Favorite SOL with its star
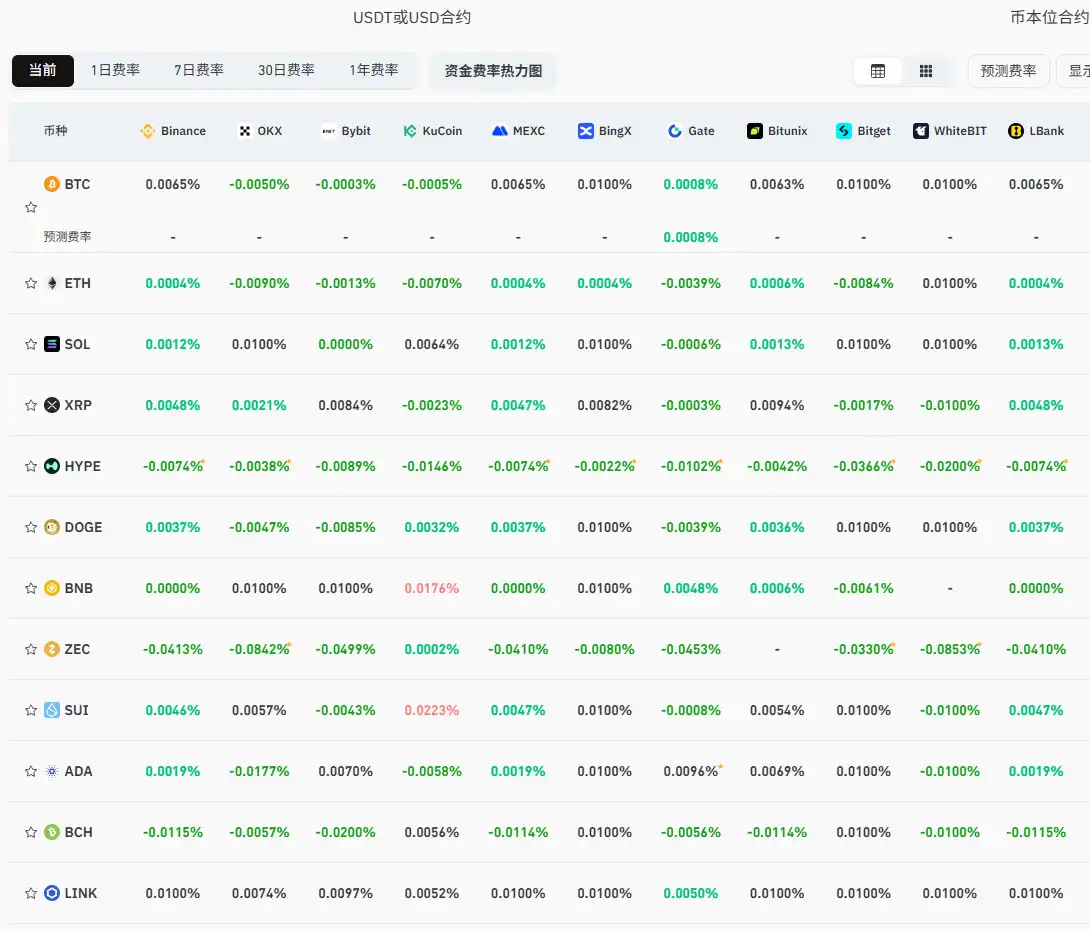Screen dimensions: 1090x931 click(x=31, y=344)
